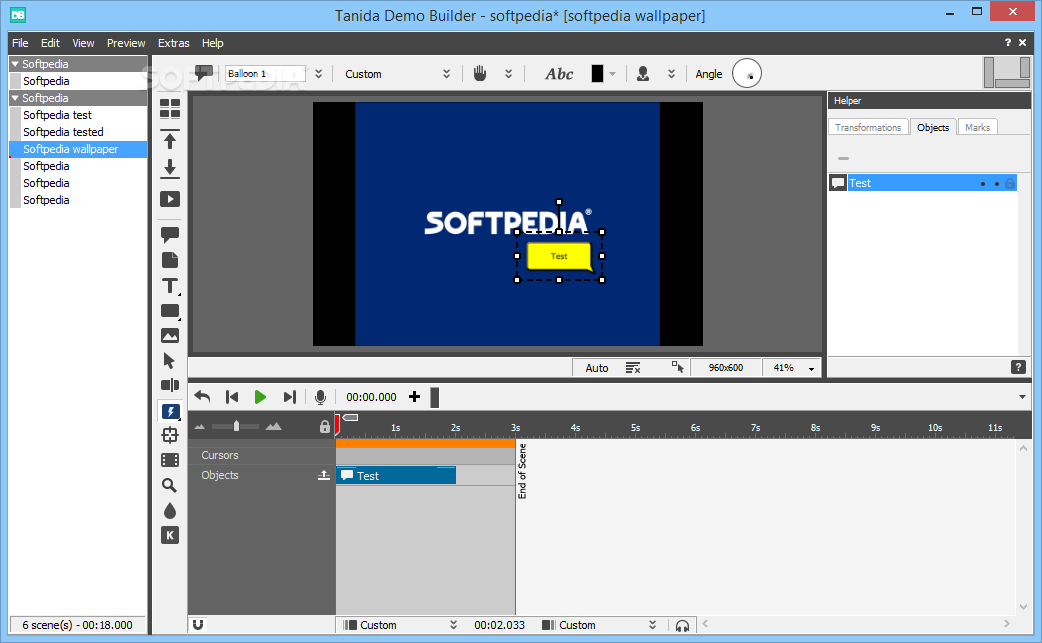
Task: Click the headphones audio icon in status bar
Action: (682, 626)
